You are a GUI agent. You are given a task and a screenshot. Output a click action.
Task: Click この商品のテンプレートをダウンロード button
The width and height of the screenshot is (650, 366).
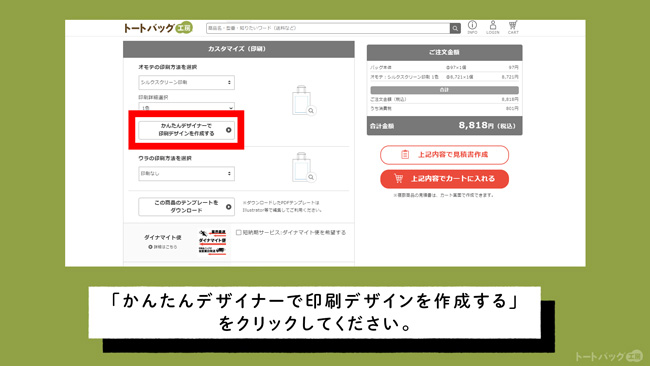(x=187, y=206)
